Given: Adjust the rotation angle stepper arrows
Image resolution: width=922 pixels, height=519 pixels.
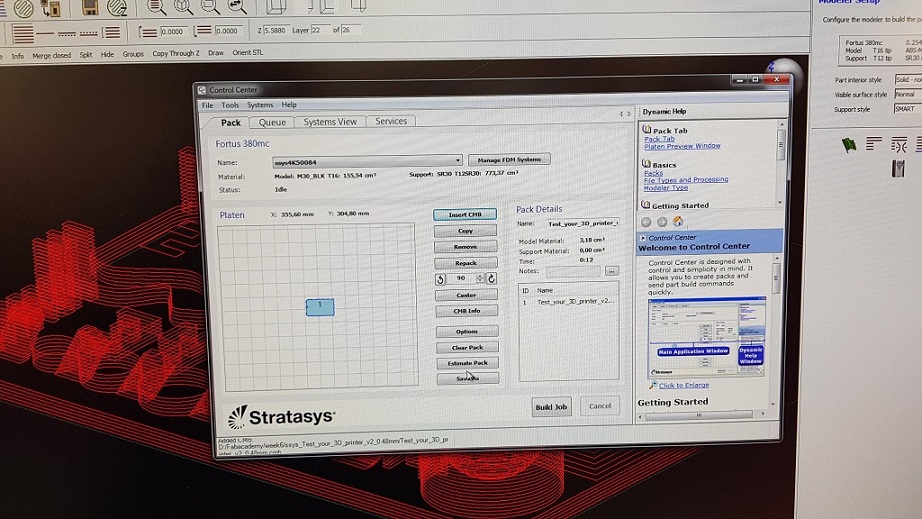Looking at the screenshot, I should (480, 278).
